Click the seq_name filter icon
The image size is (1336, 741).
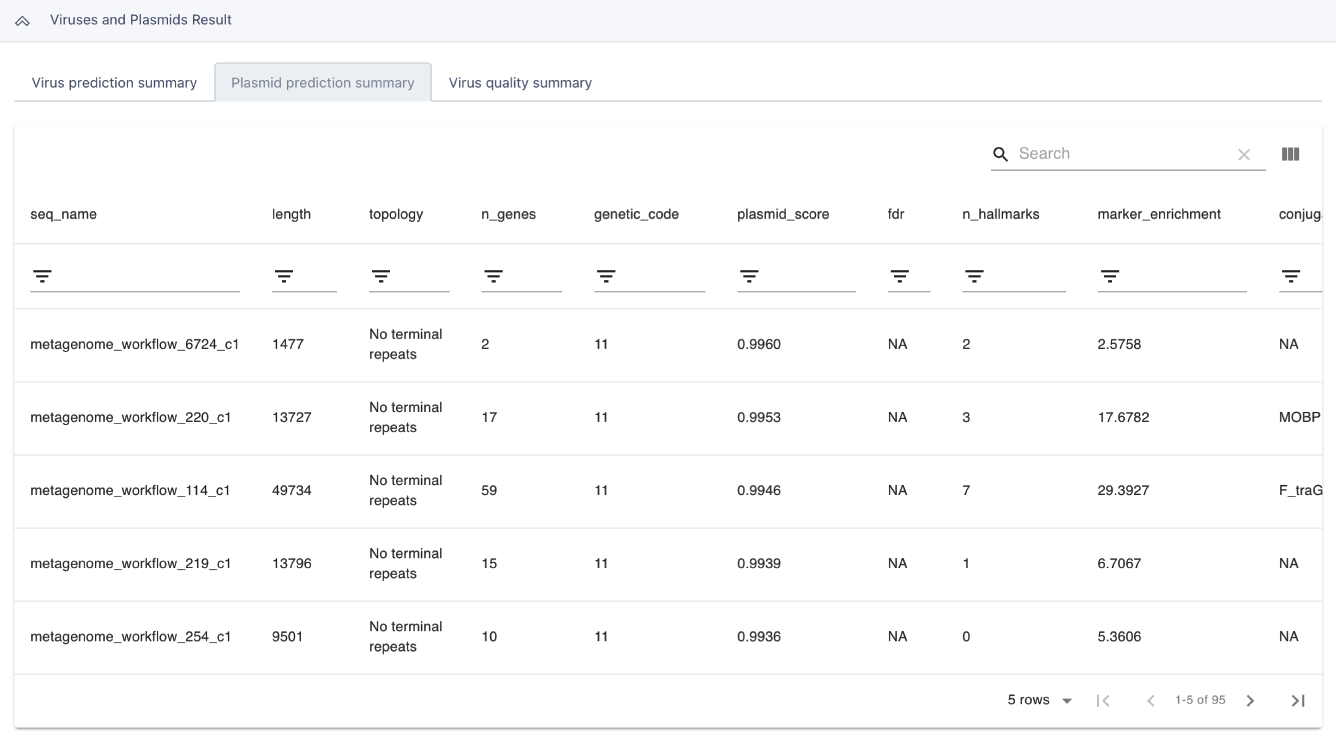42,276
